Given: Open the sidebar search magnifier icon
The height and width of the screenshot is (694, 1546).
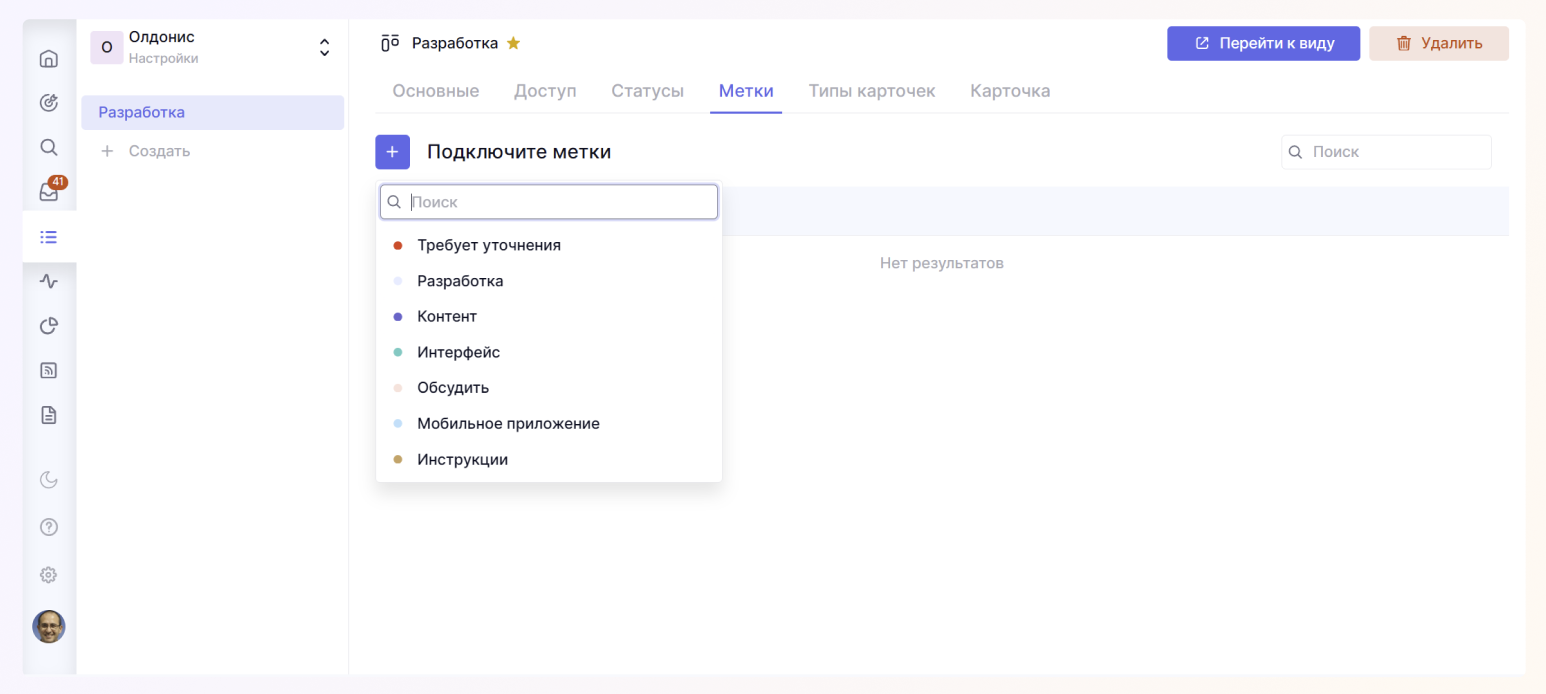Looking at the screenshot, I should [48, 148].
